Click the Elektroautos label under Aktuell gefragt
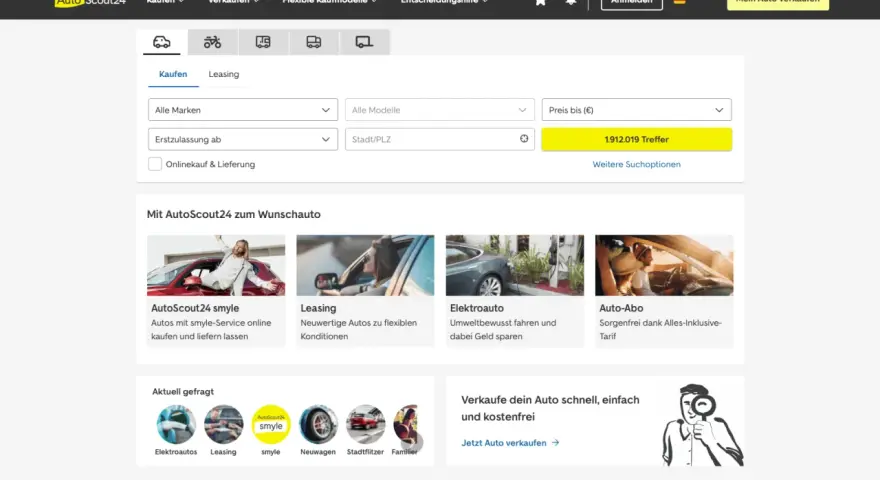The width and height of the screenshot is (880, 480). pyautogui.click(x=176, y=452)
